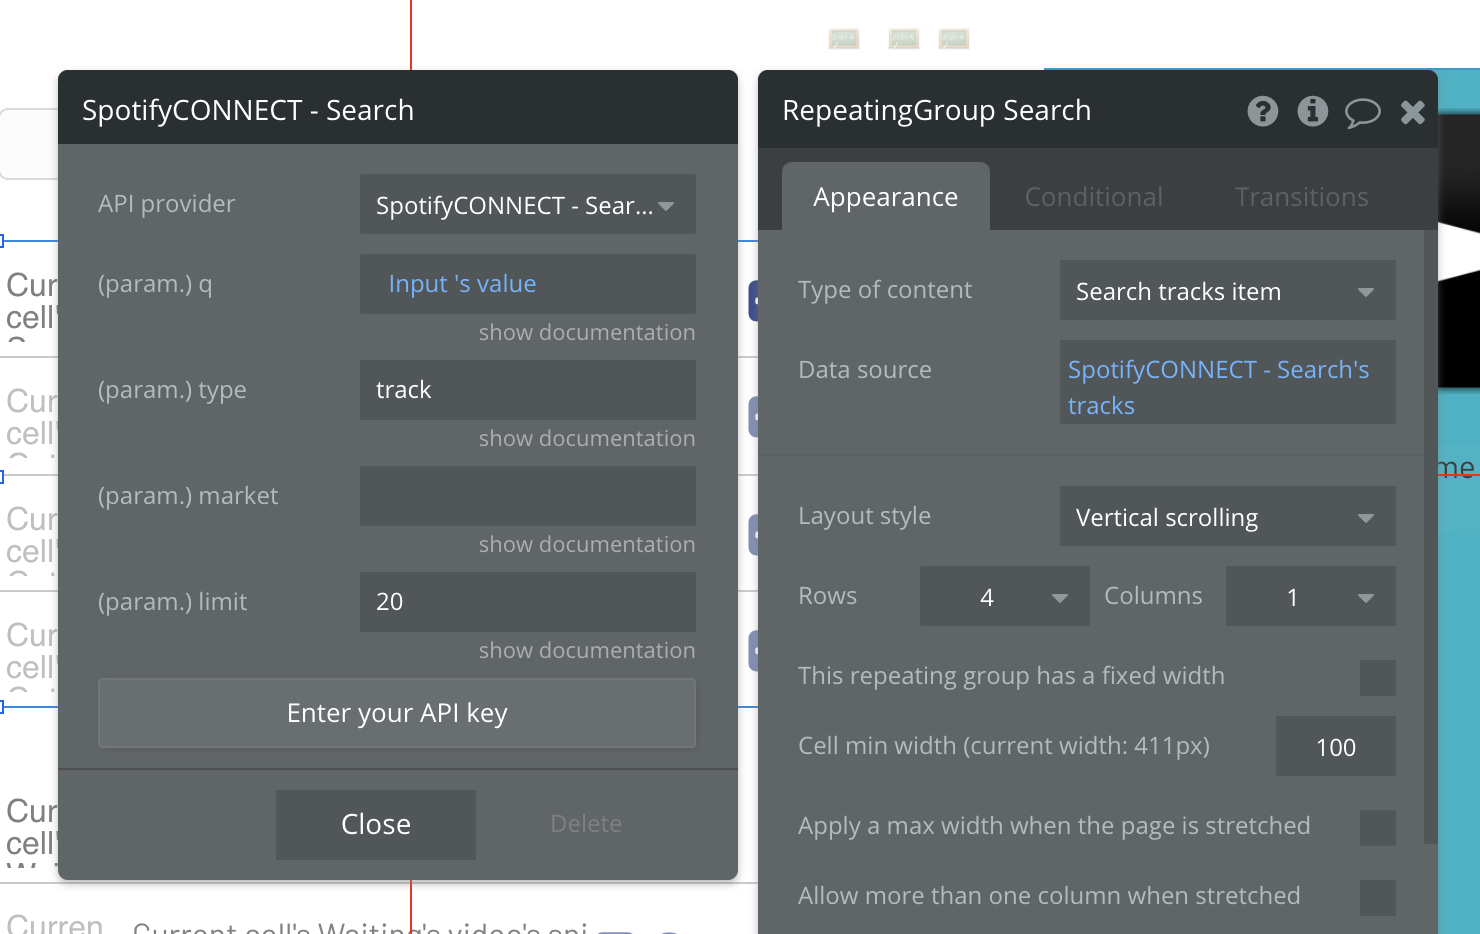Enable max width when page is stretched
Screen dimensions: 1480x934
[x=1378, y=827]
